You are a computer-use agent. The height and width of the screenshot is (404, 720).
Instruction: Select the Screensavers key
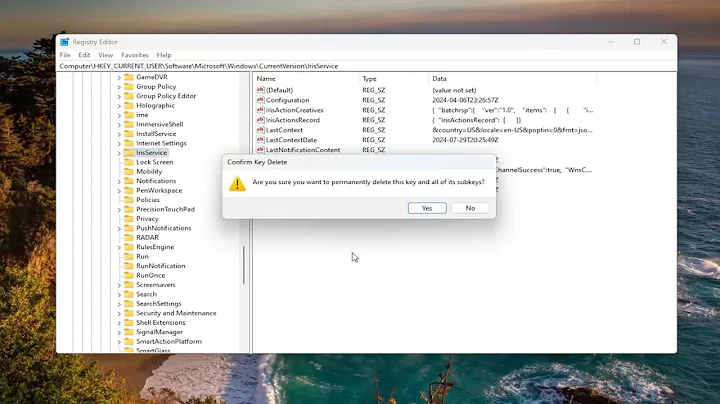[156, 285]
